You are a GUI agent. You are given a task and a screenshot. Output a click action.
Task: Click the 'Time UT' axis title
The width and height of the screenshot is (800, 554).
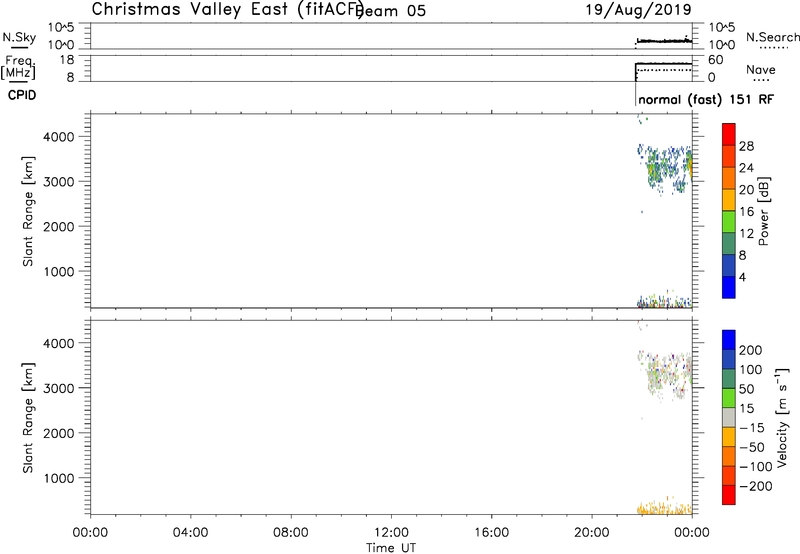click(391, 548)
